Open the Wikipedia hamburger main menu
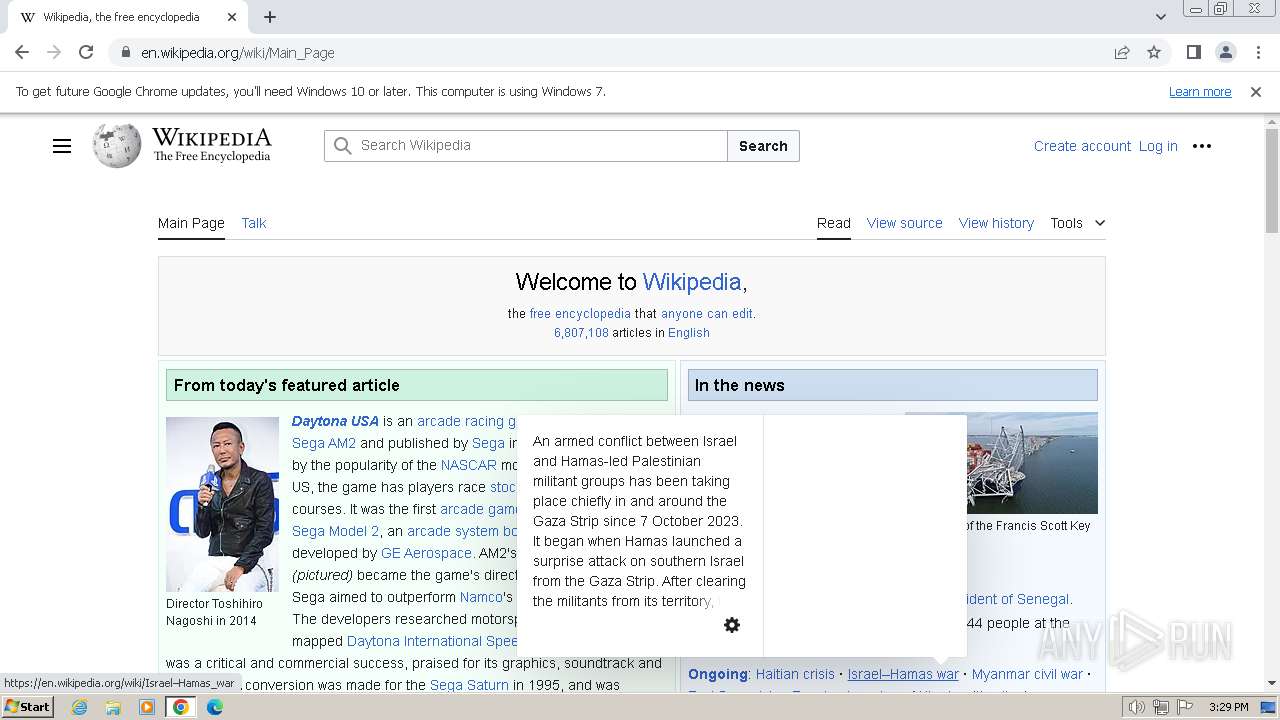Image resolution: width=1280 pixels, height=720 pixels. point(62,146)
